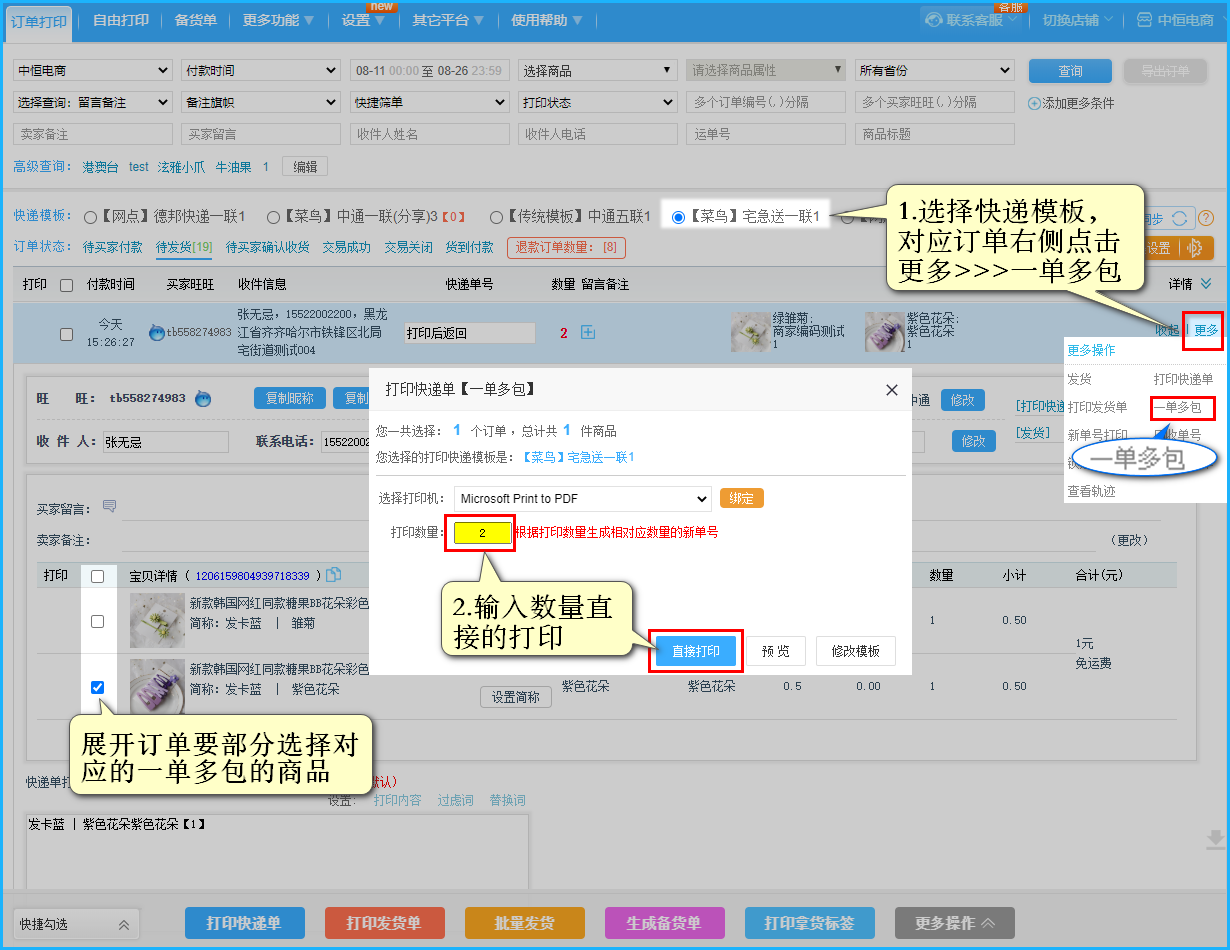The height and width of the screenshot is (950, 1230).
Task: Open the Microsoft Print to PDF printer dropdown
Action: tap(582, 498)
